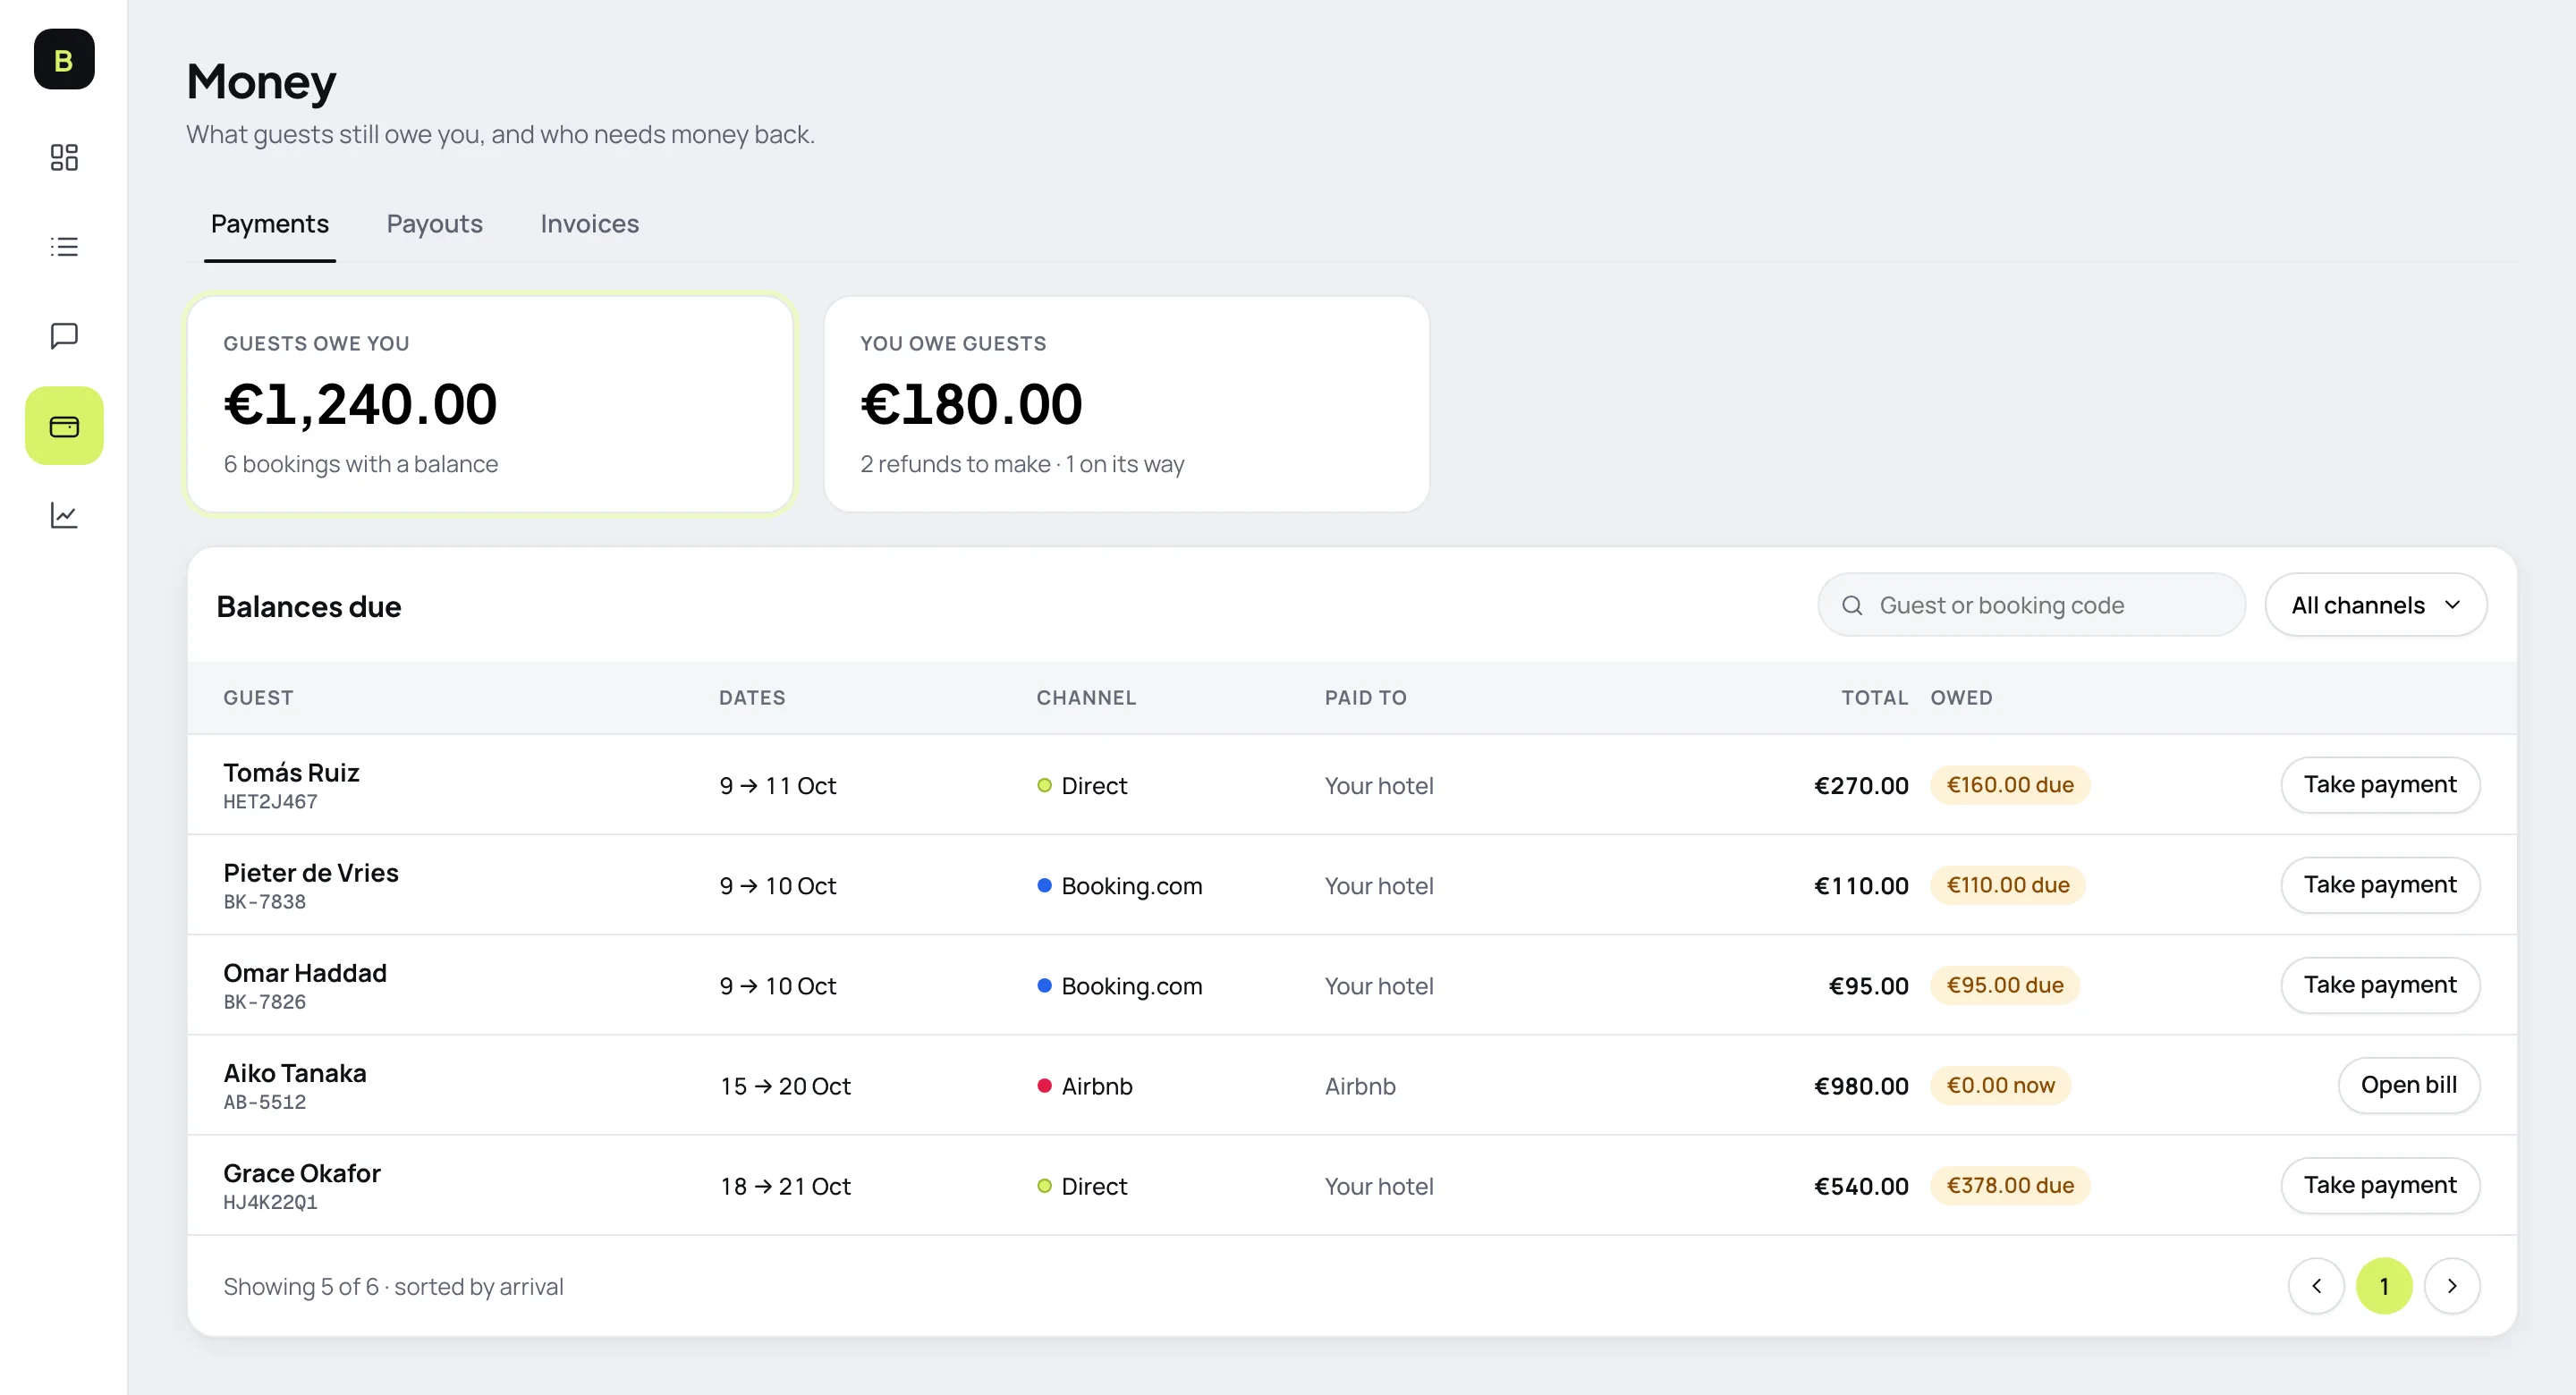2576x1395 pixels.
Task: Click guest name Omar Haddad
Action: (305, 972)
